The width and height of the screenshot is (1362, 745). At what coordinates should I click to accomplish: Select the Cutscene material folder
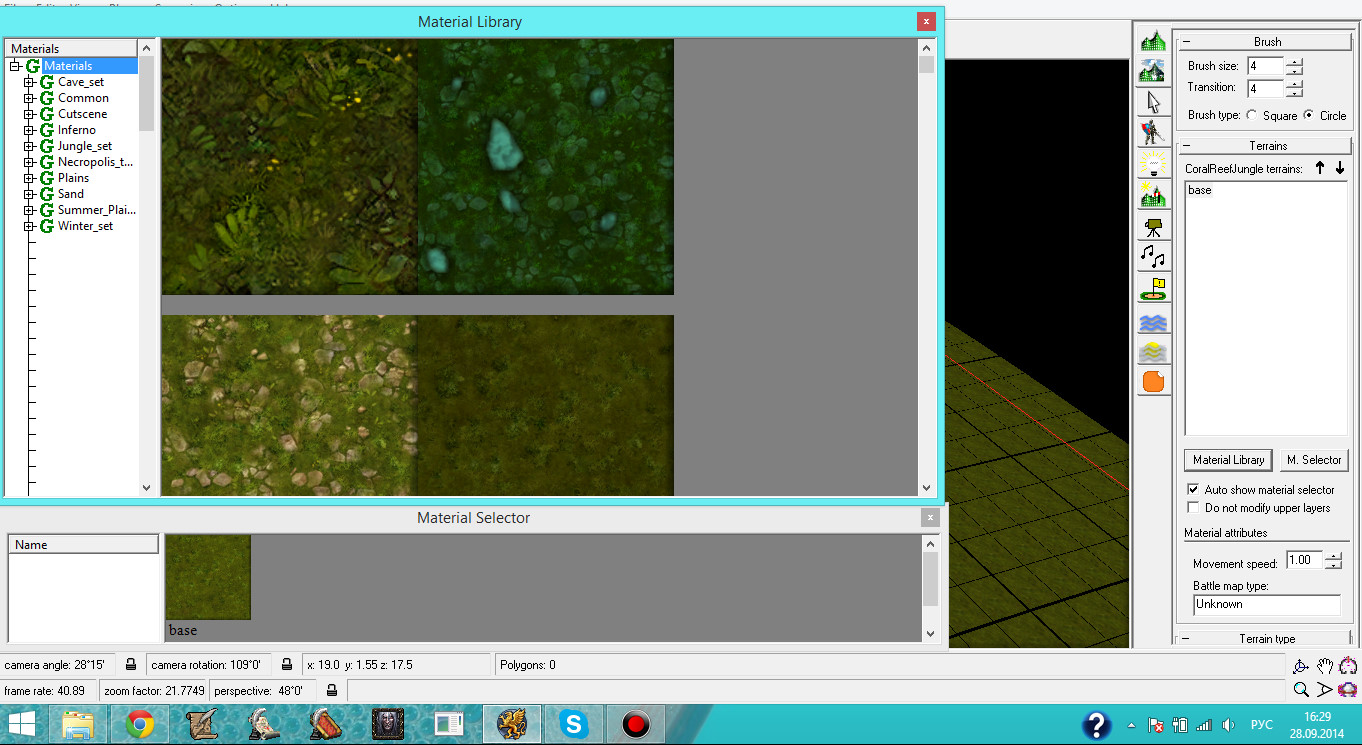point(82,114)
